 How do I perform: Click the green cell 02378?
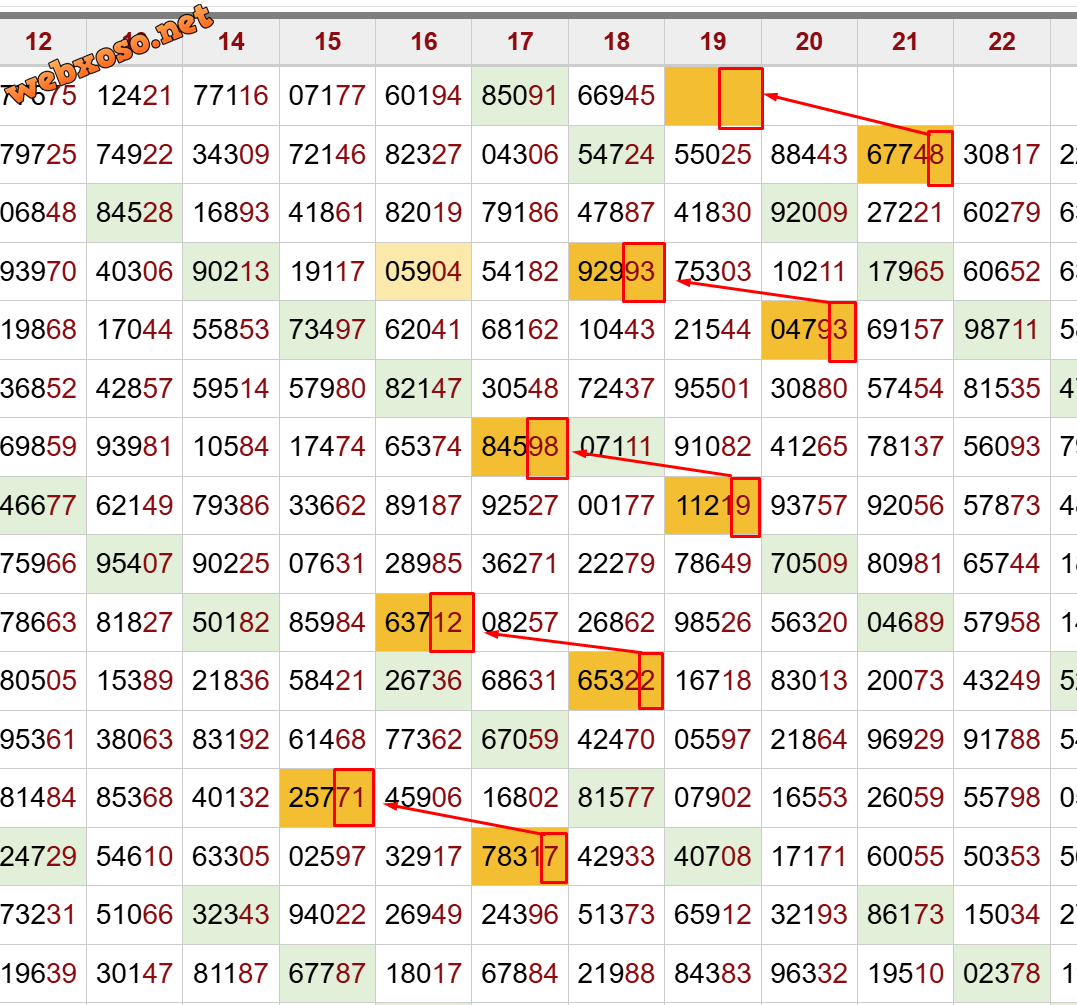(x=1002, y=973)
